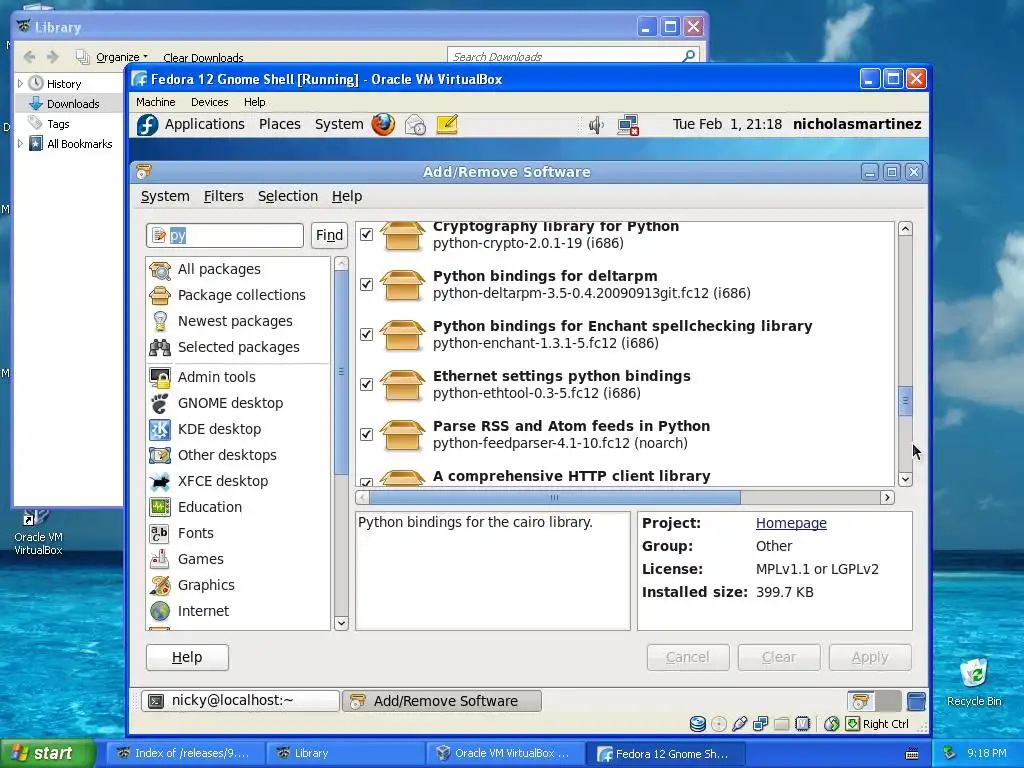Open the mail client icon in the GNOME panel
The image size is (1024, 768).
tap(415, 124)
